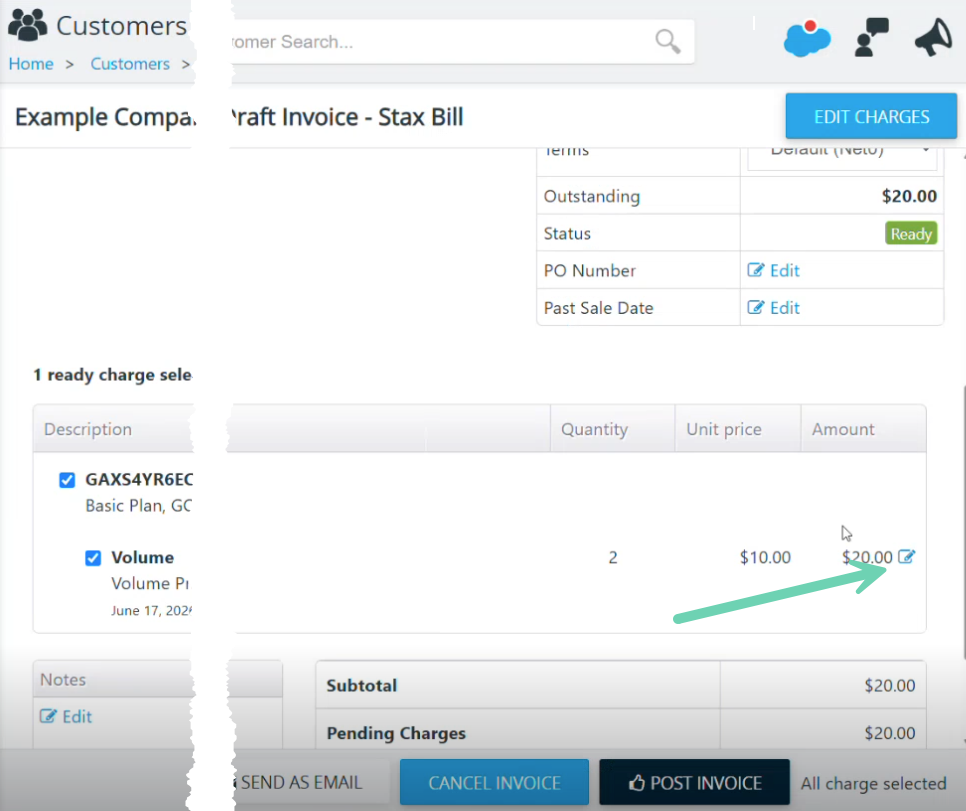966x811 pixels.
Task: Open the blue cloud notification icon
Action: [x=807, y=38]
